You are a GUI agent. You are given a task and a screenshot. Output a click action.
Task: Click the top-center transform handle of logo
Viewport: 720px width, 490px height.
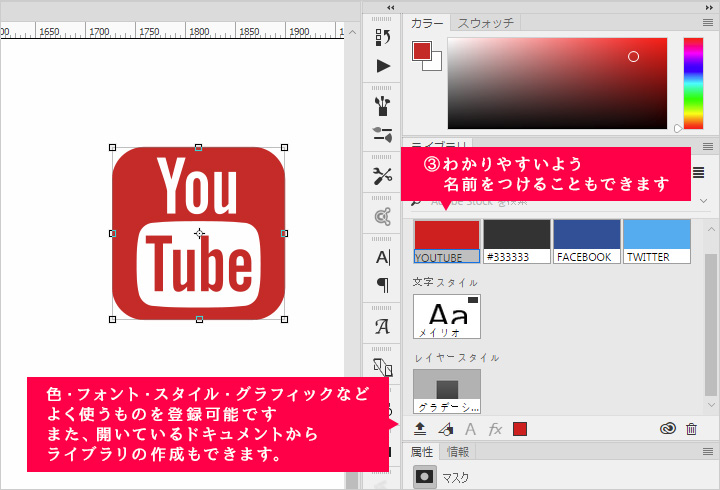(198, 147)
